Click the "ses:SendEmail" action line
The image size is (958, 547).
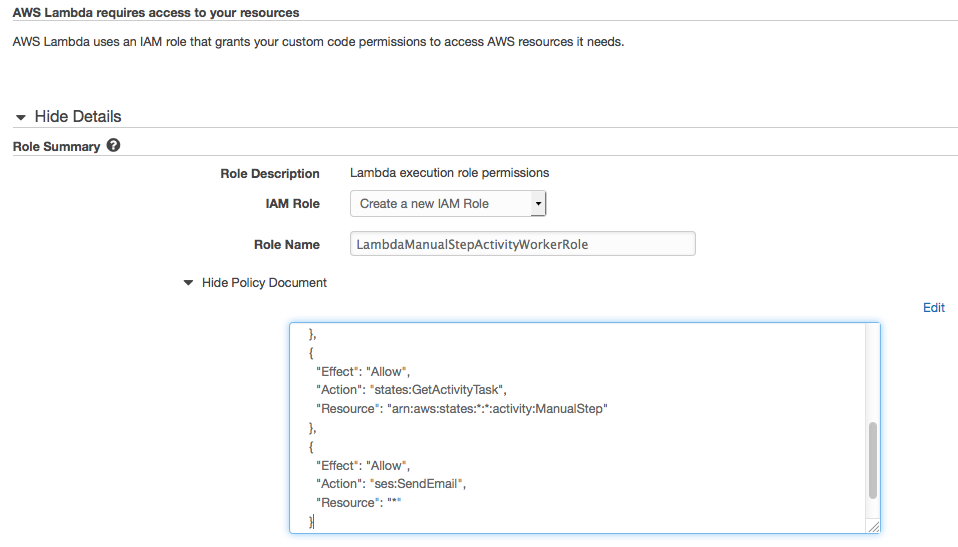coord(391,484)
